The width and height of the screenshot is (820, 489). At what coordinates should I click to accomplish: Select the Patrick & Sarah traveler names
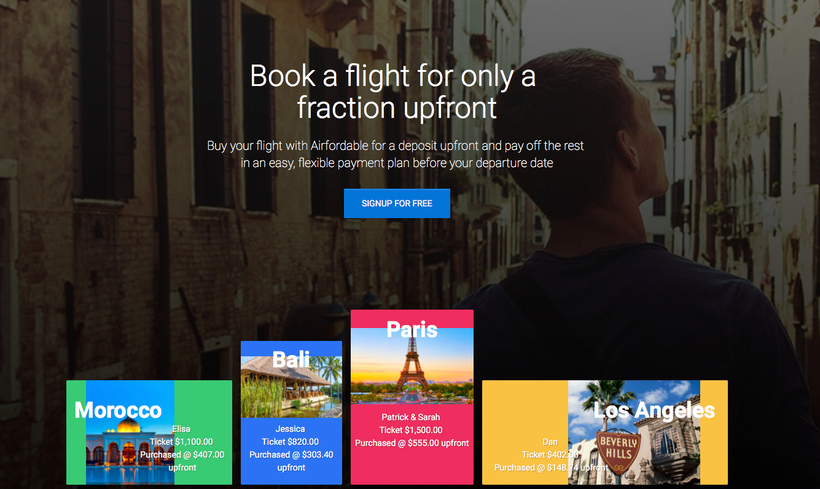411,417
